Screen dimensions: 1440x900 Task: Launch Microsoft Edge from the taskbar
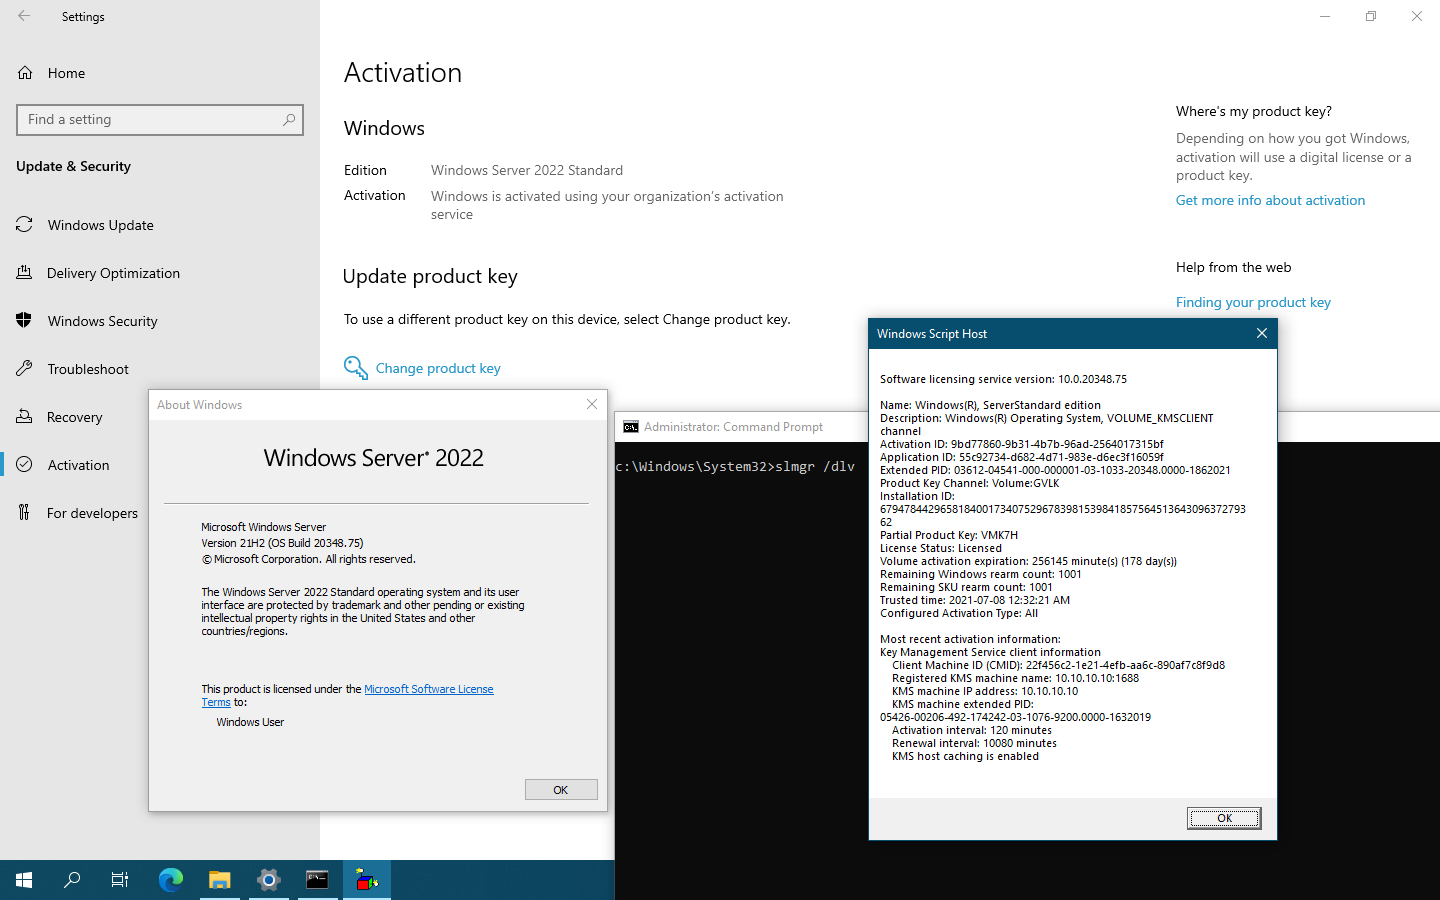coord(171,880)
